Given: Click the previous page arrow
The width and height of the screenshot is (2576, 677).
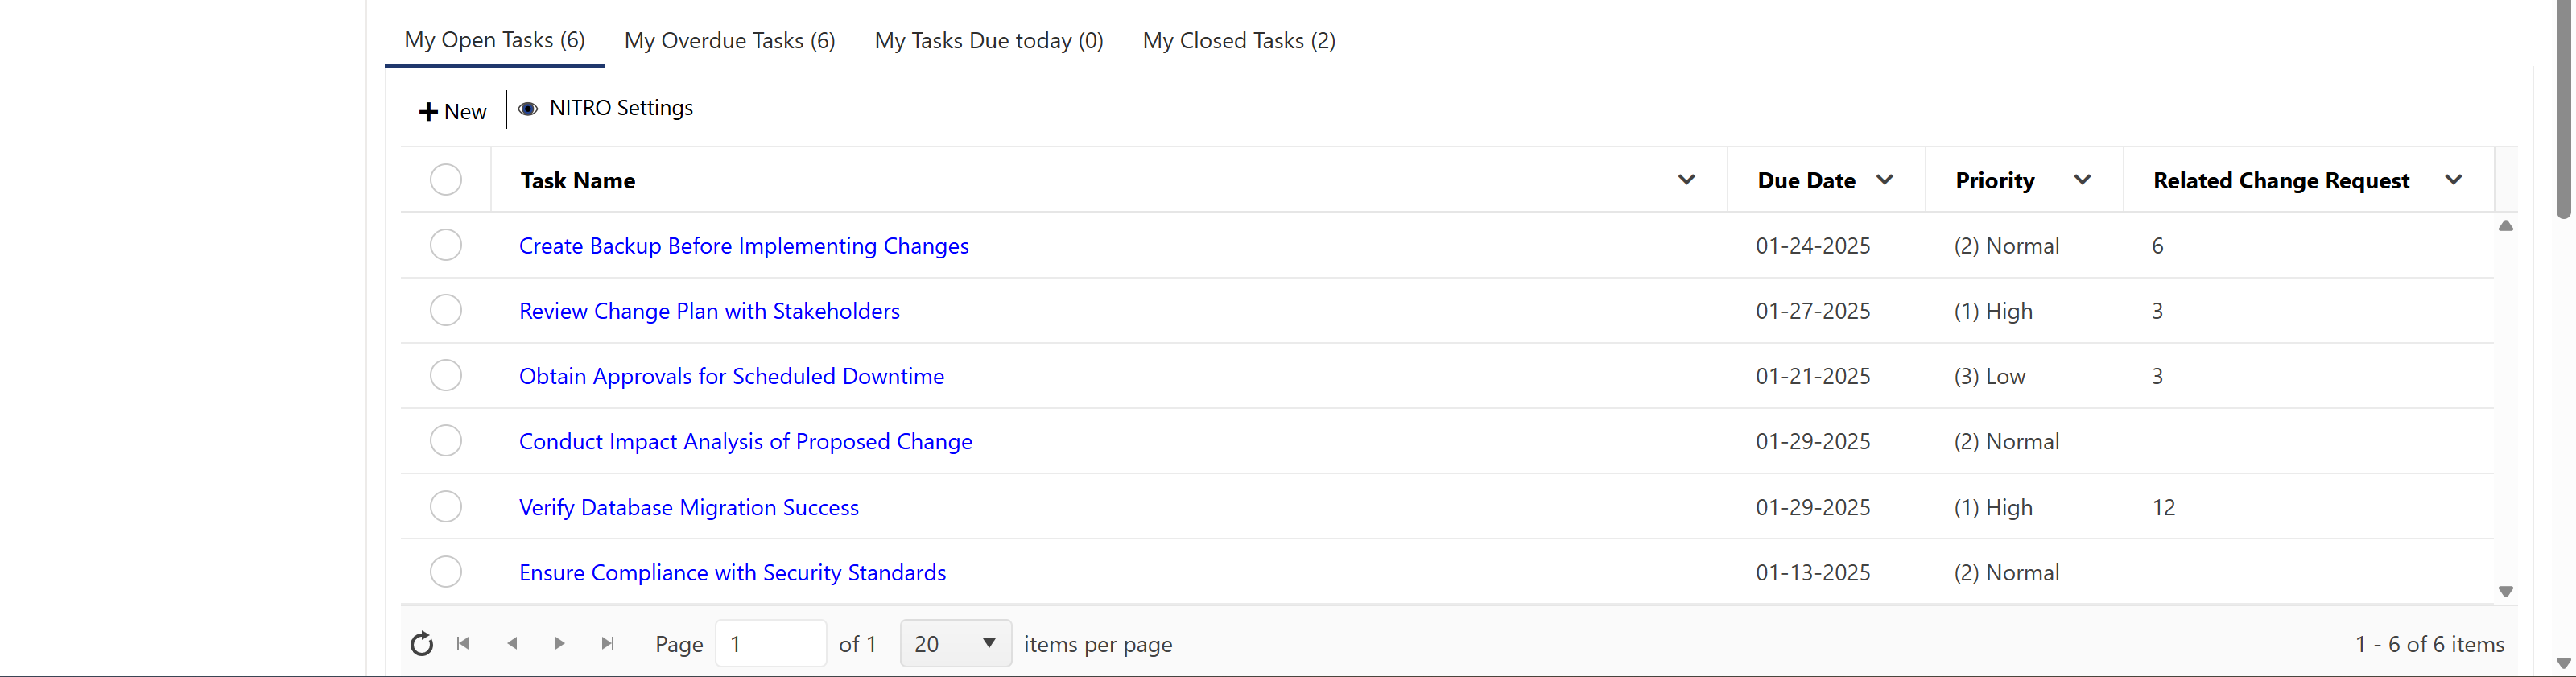Looking at the screenshot, I should tap(512, 644).
